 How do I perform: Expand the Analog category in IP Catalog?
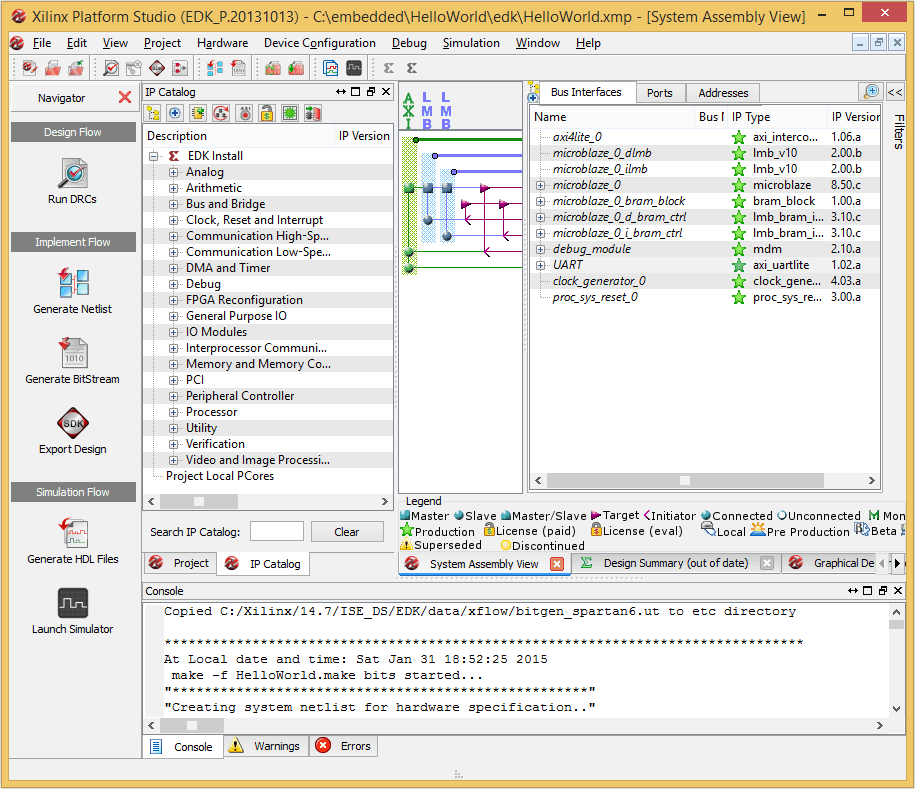[173, 172]
